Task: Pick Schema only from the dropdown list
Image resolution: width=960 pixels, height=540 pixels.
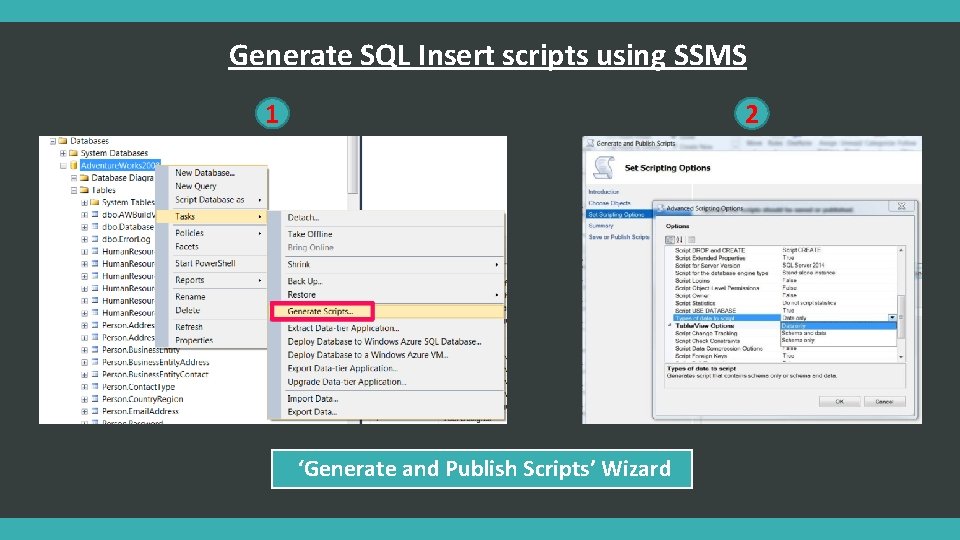Action: pos(838,340)
